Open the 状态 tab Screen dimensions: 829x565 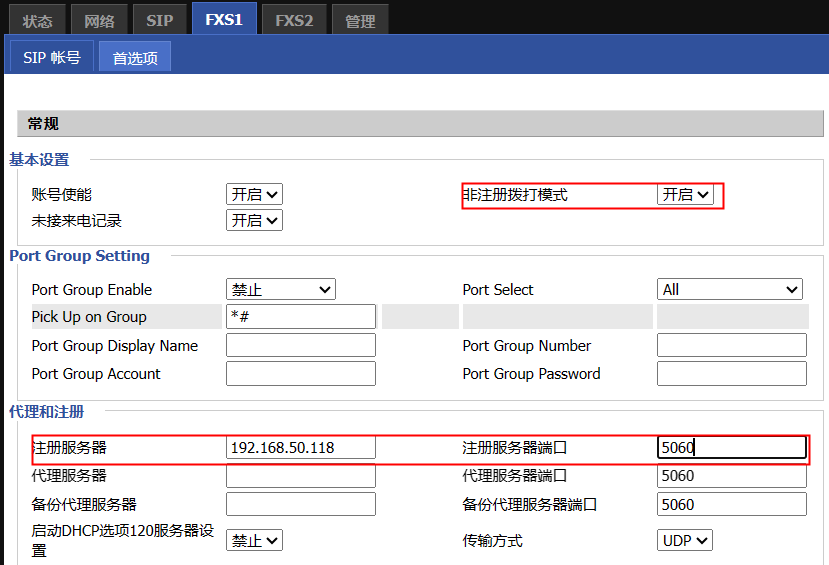[37, 20]
